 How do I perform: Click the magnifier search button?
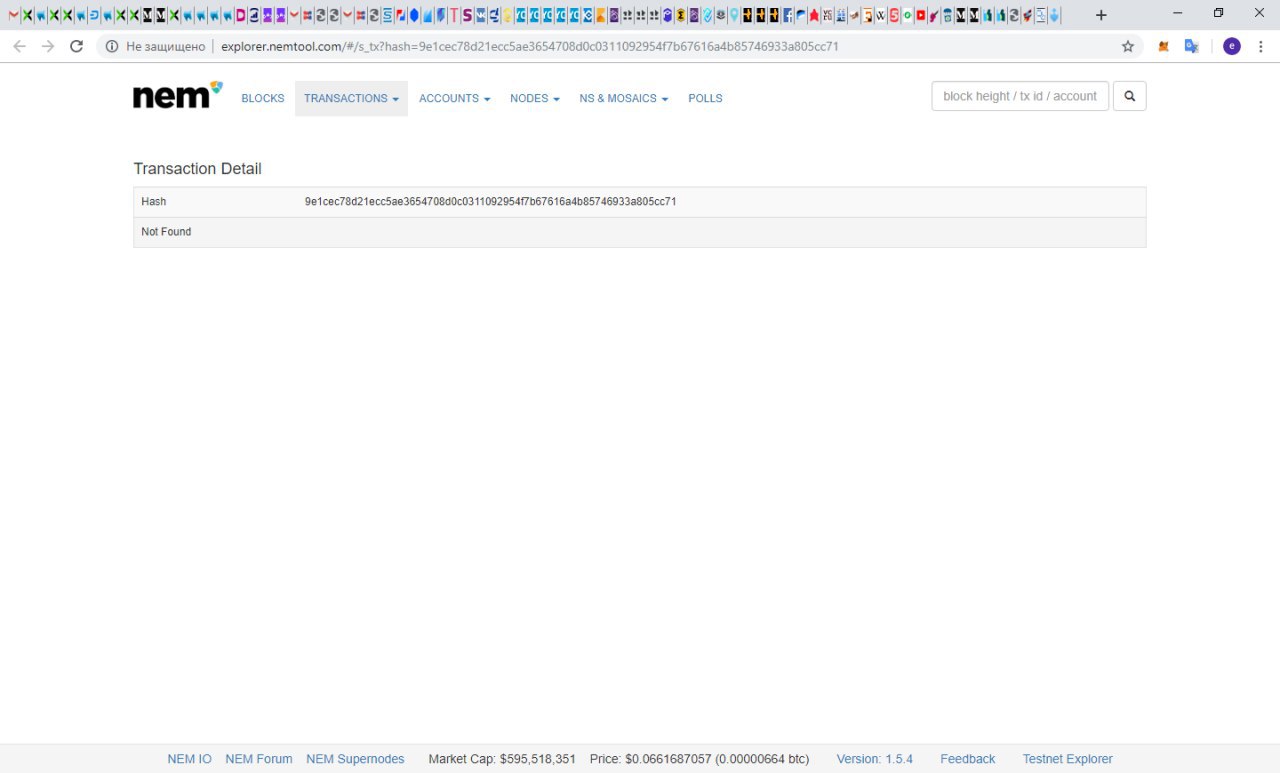coord(1129,96)
